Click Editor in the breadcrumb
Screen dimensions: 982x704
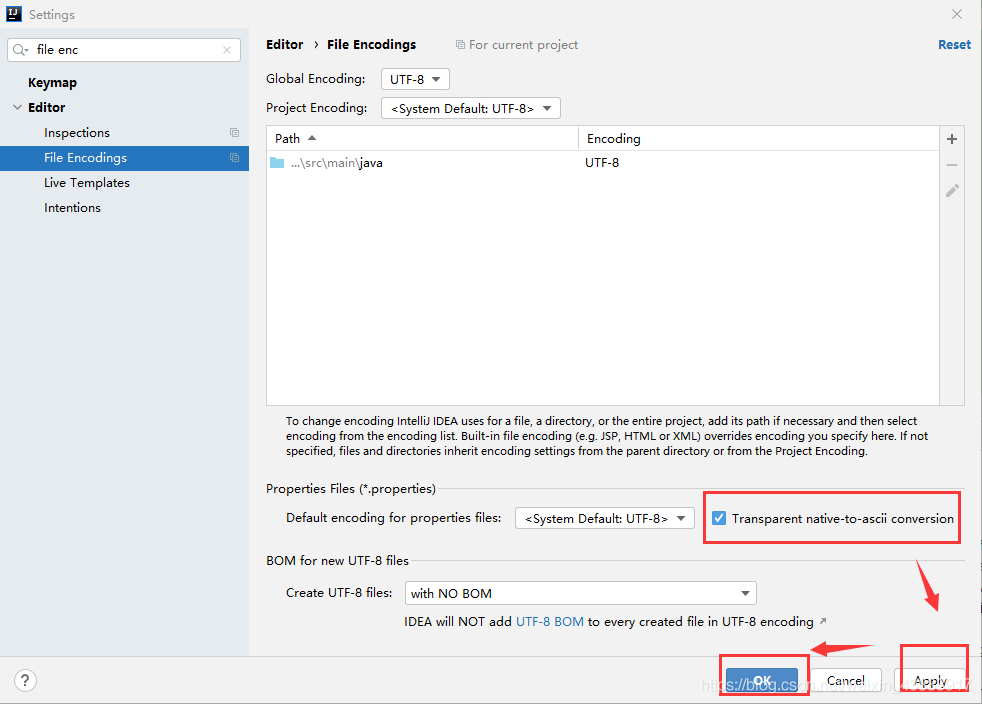(x=284, y=44)
